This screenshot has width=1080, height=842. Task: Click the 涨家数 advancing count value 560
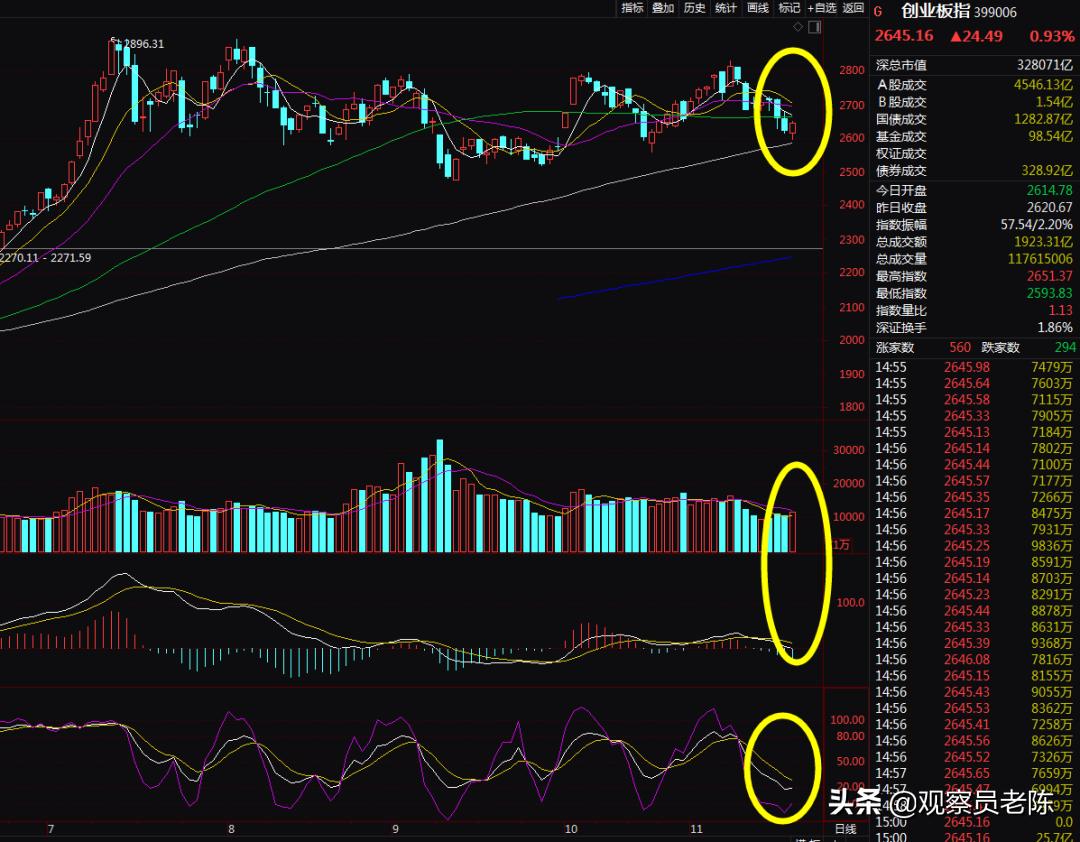[x=960, y=347]
